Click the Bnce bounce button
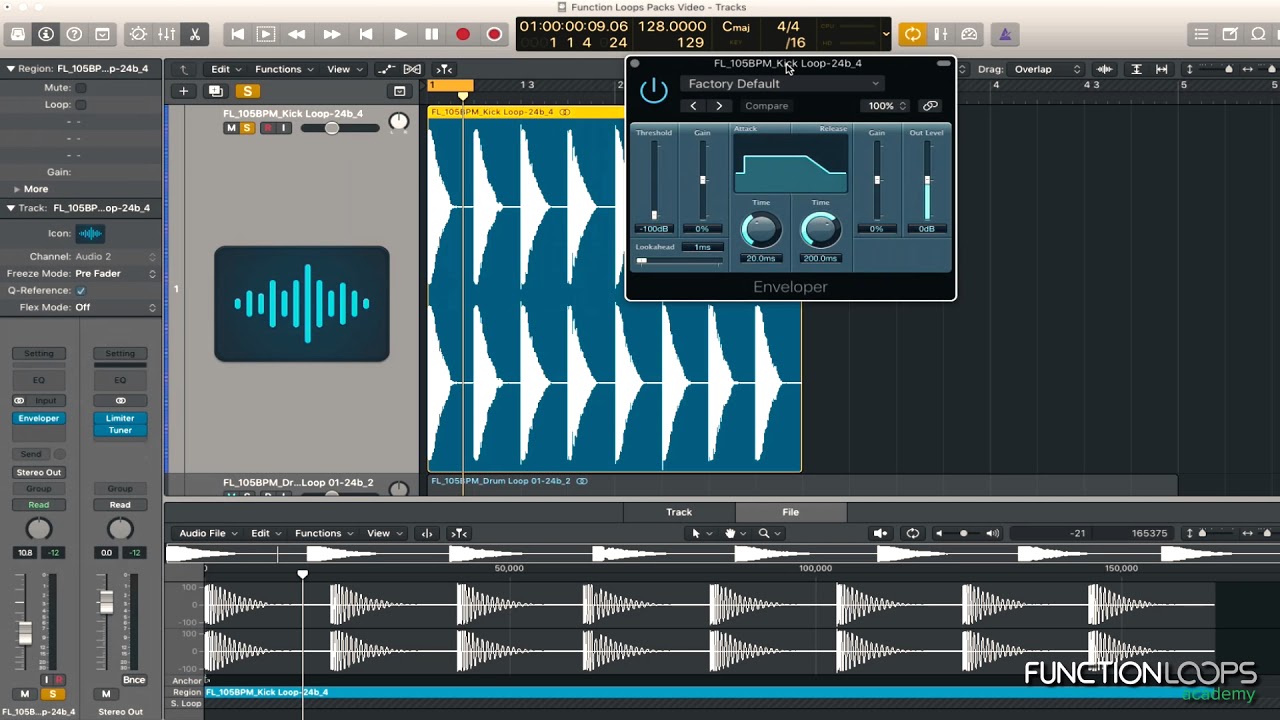 click(x=134, y=680)
